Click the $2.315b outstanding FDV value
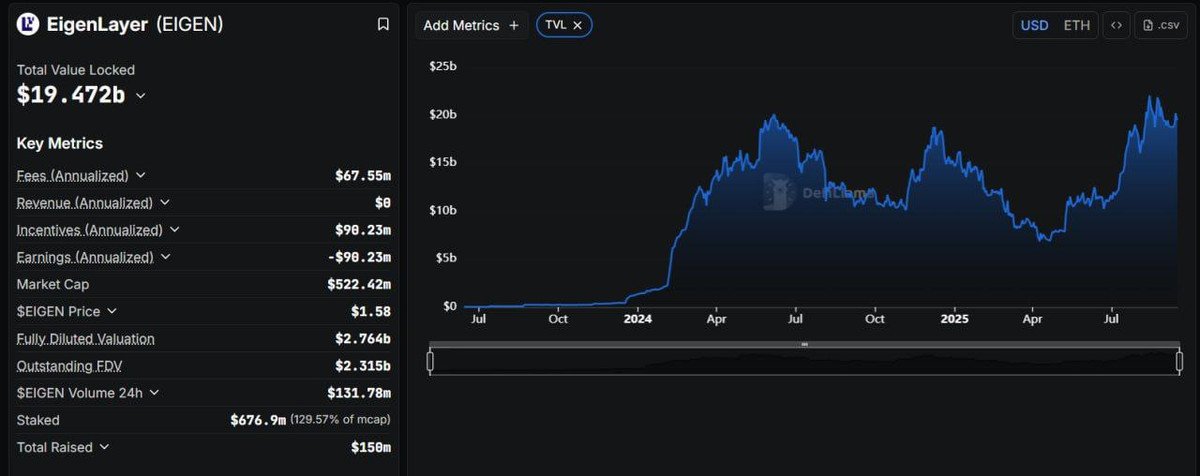The width and height of the screenshot is (1200, 476). point(363,366)
